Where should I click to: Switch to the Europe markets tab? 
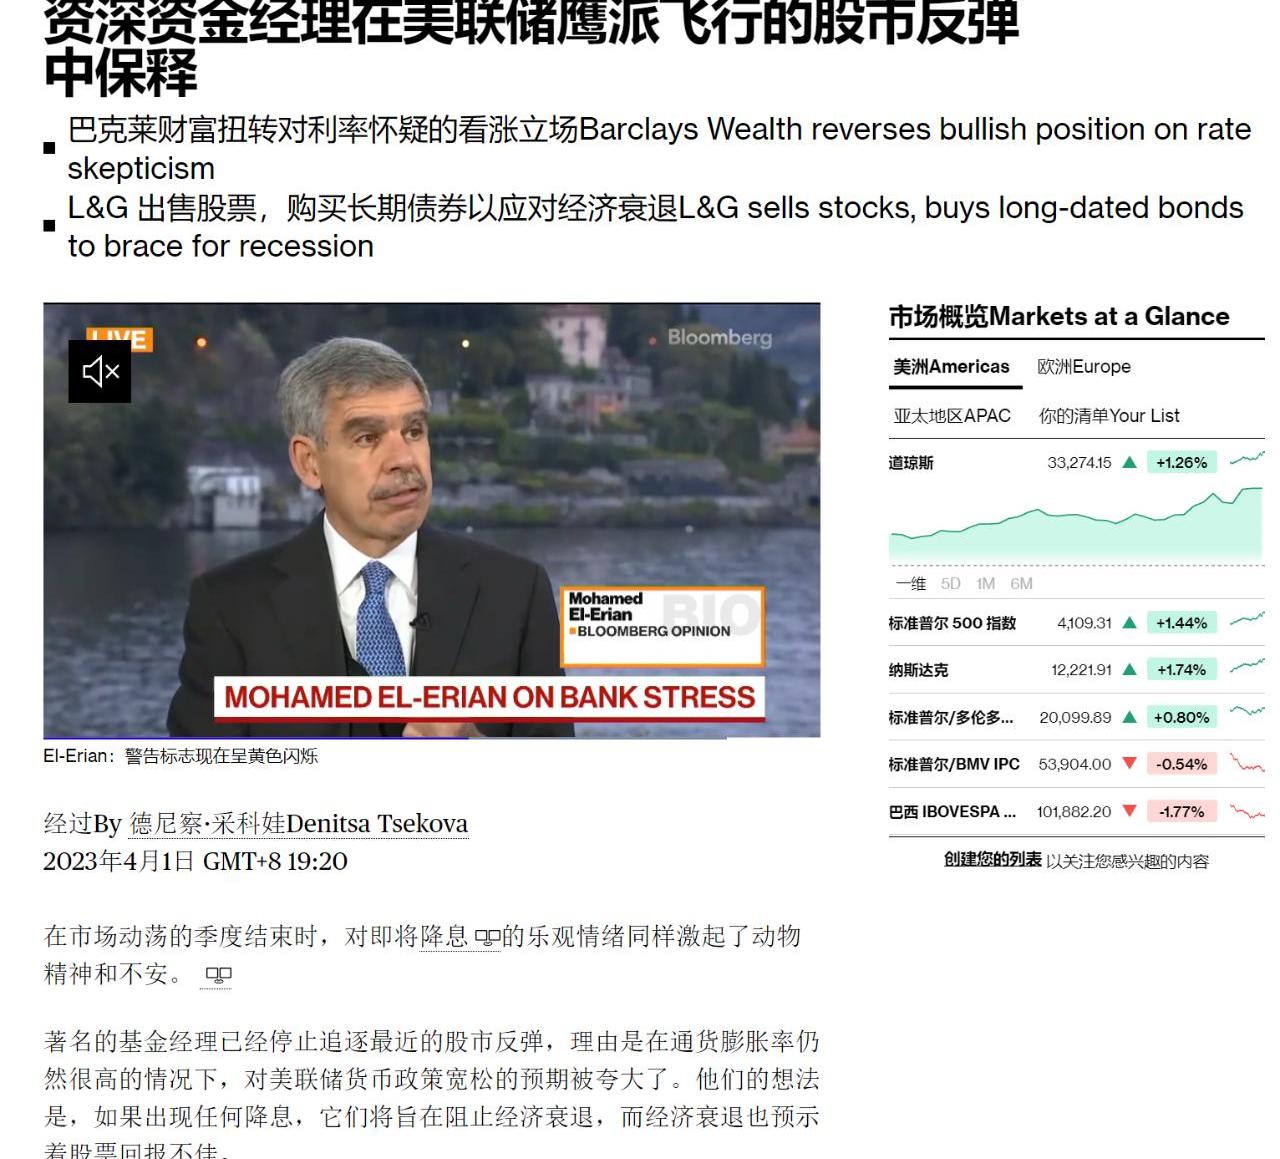click(x=1084, y=367)
